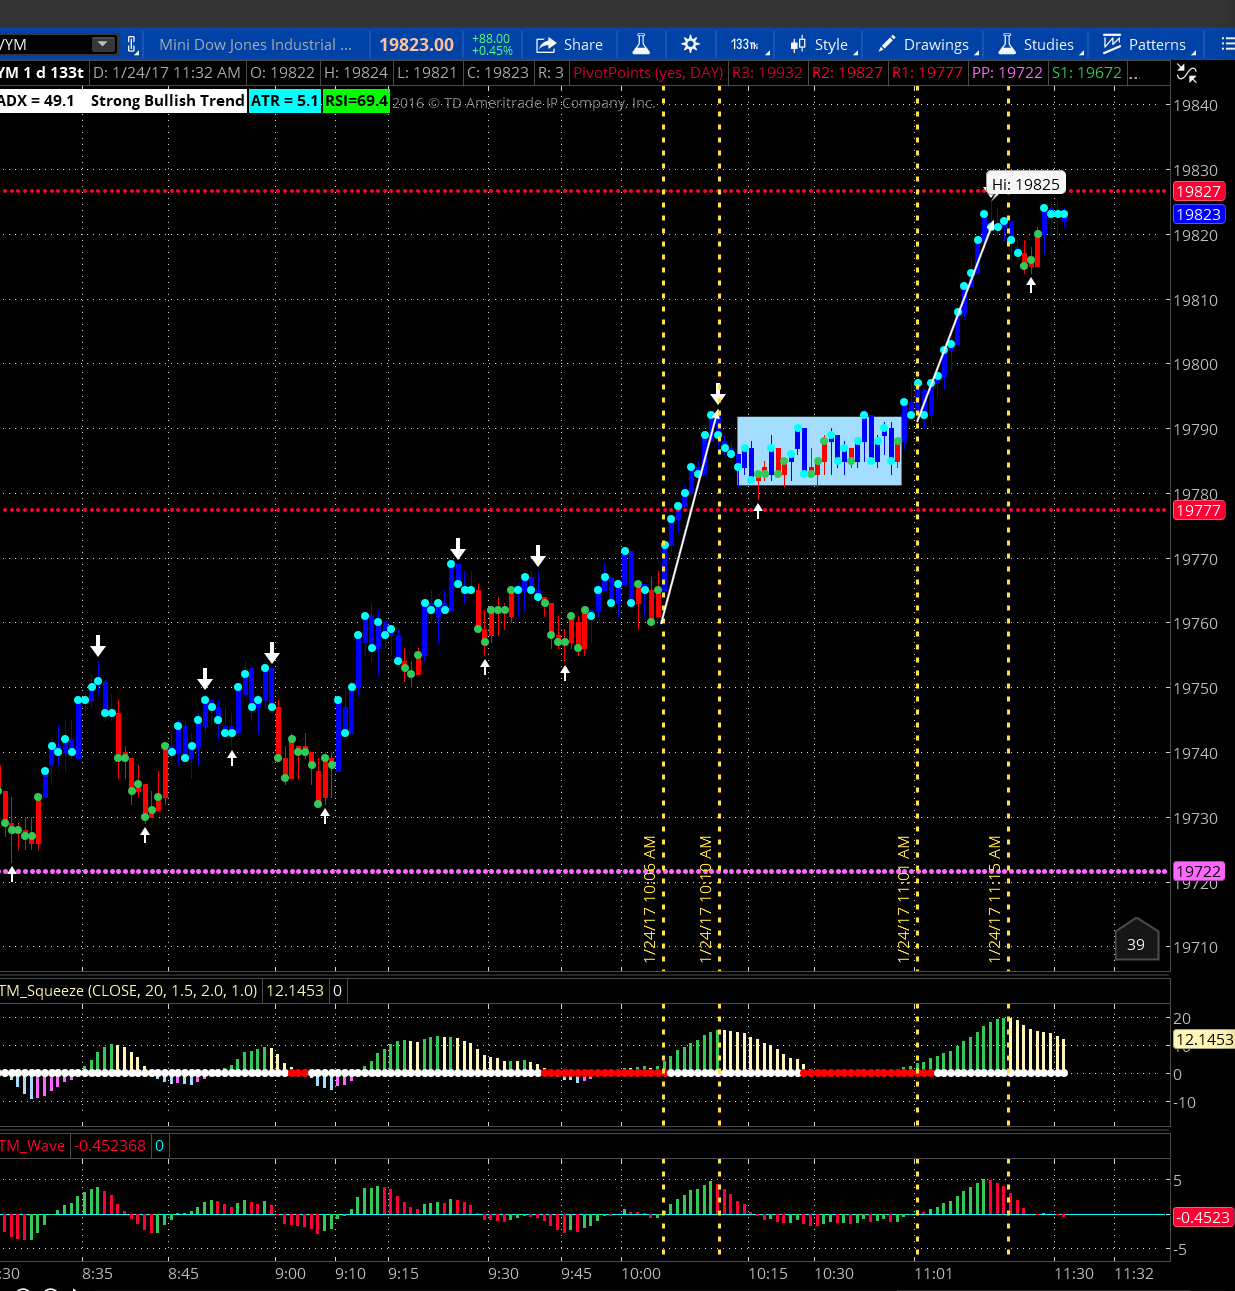Viewport: 1235px width, 1291px height.
Task: Click the TTM_Wave study label
Action: pyautogui.click(x=33, y=1146)
